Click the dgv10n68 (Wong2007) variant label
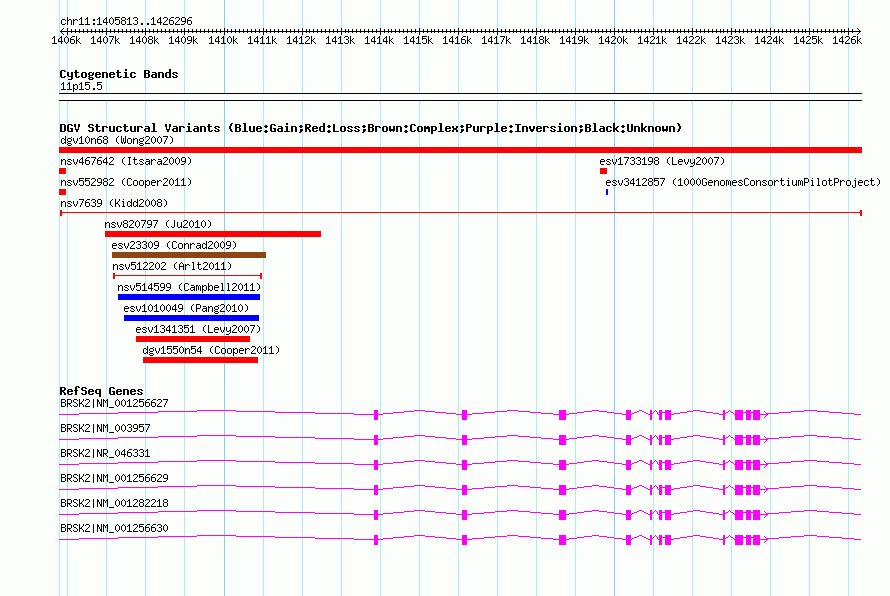Screen dimensions: 890x596 click(117, 140)
